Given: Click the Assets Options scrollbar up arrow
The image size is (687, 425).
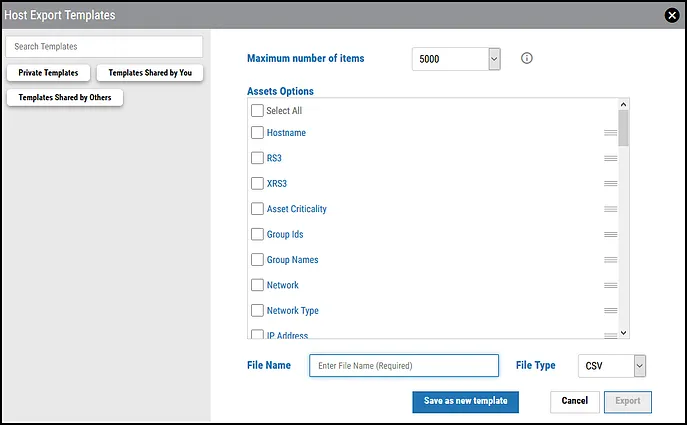Looking at the screenshot, I should click(x=623, y=104).
